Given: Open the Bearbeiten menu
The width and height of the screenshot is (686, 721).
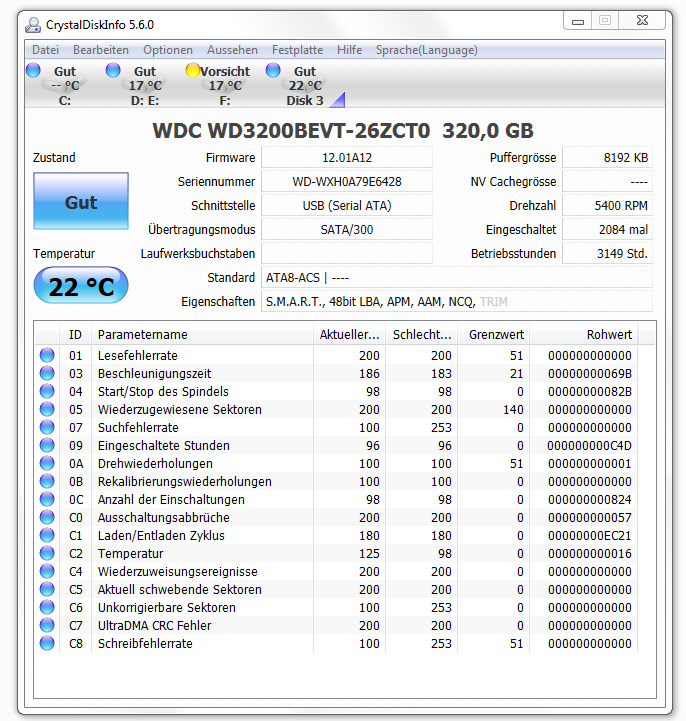Looking at the screenshot, I should pos(101,50).
